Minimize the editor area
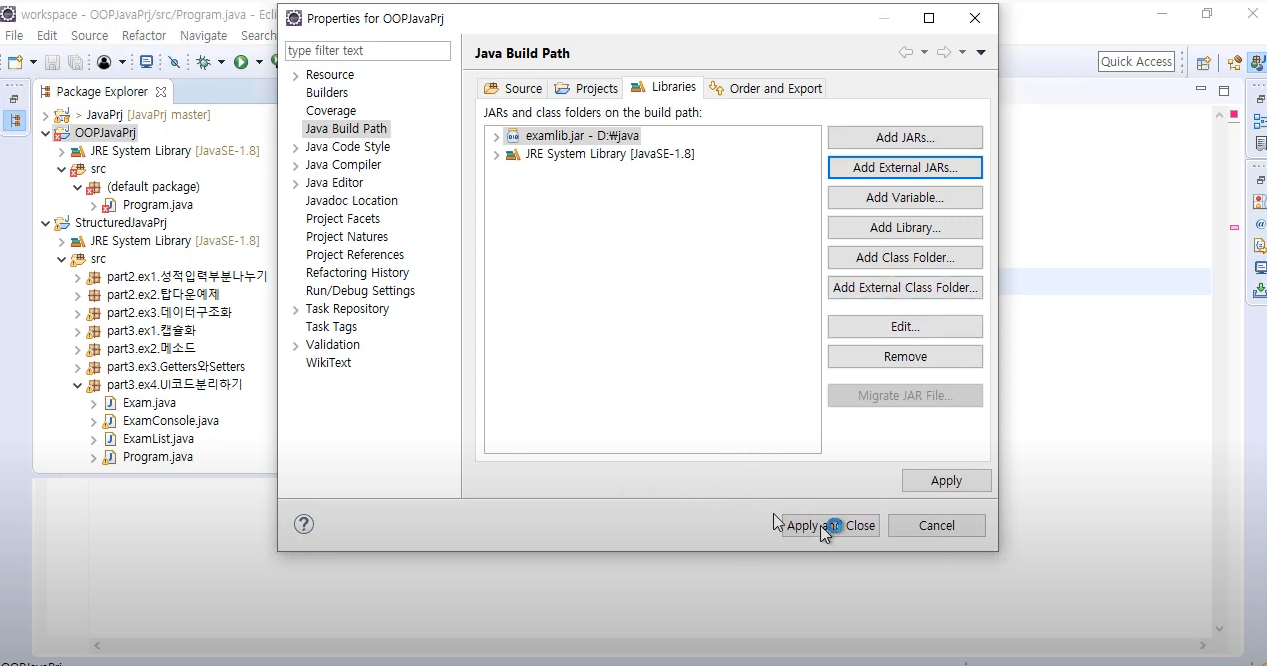 (1201, 89)
